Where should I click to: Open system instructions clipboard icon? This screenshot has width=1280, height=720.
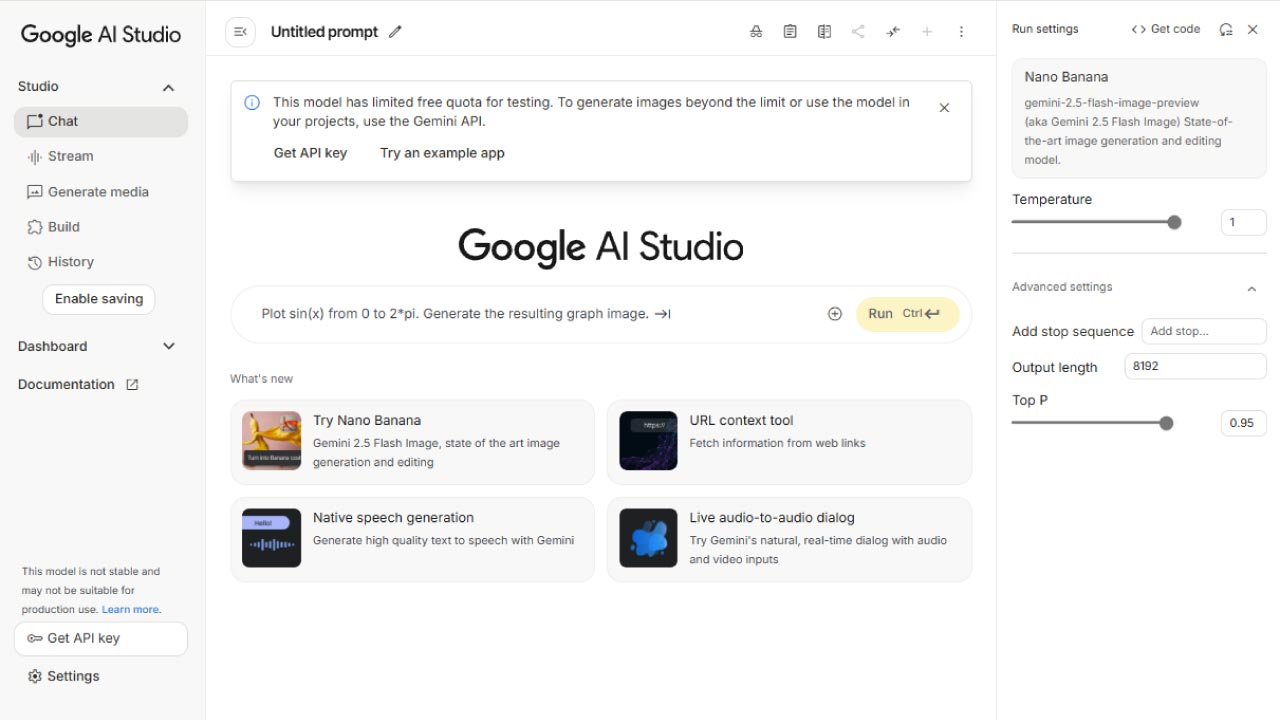point(790,32)
